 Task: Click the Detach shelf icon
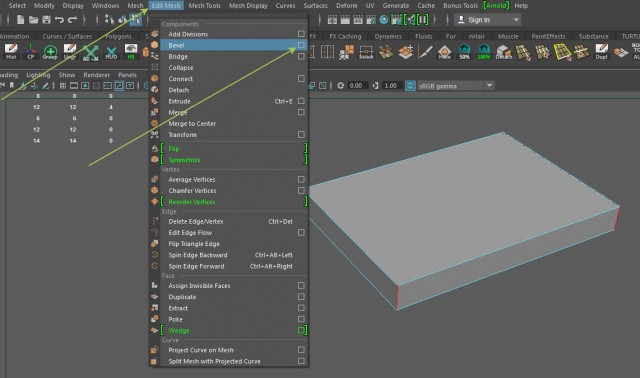click(x=504, y=52)
